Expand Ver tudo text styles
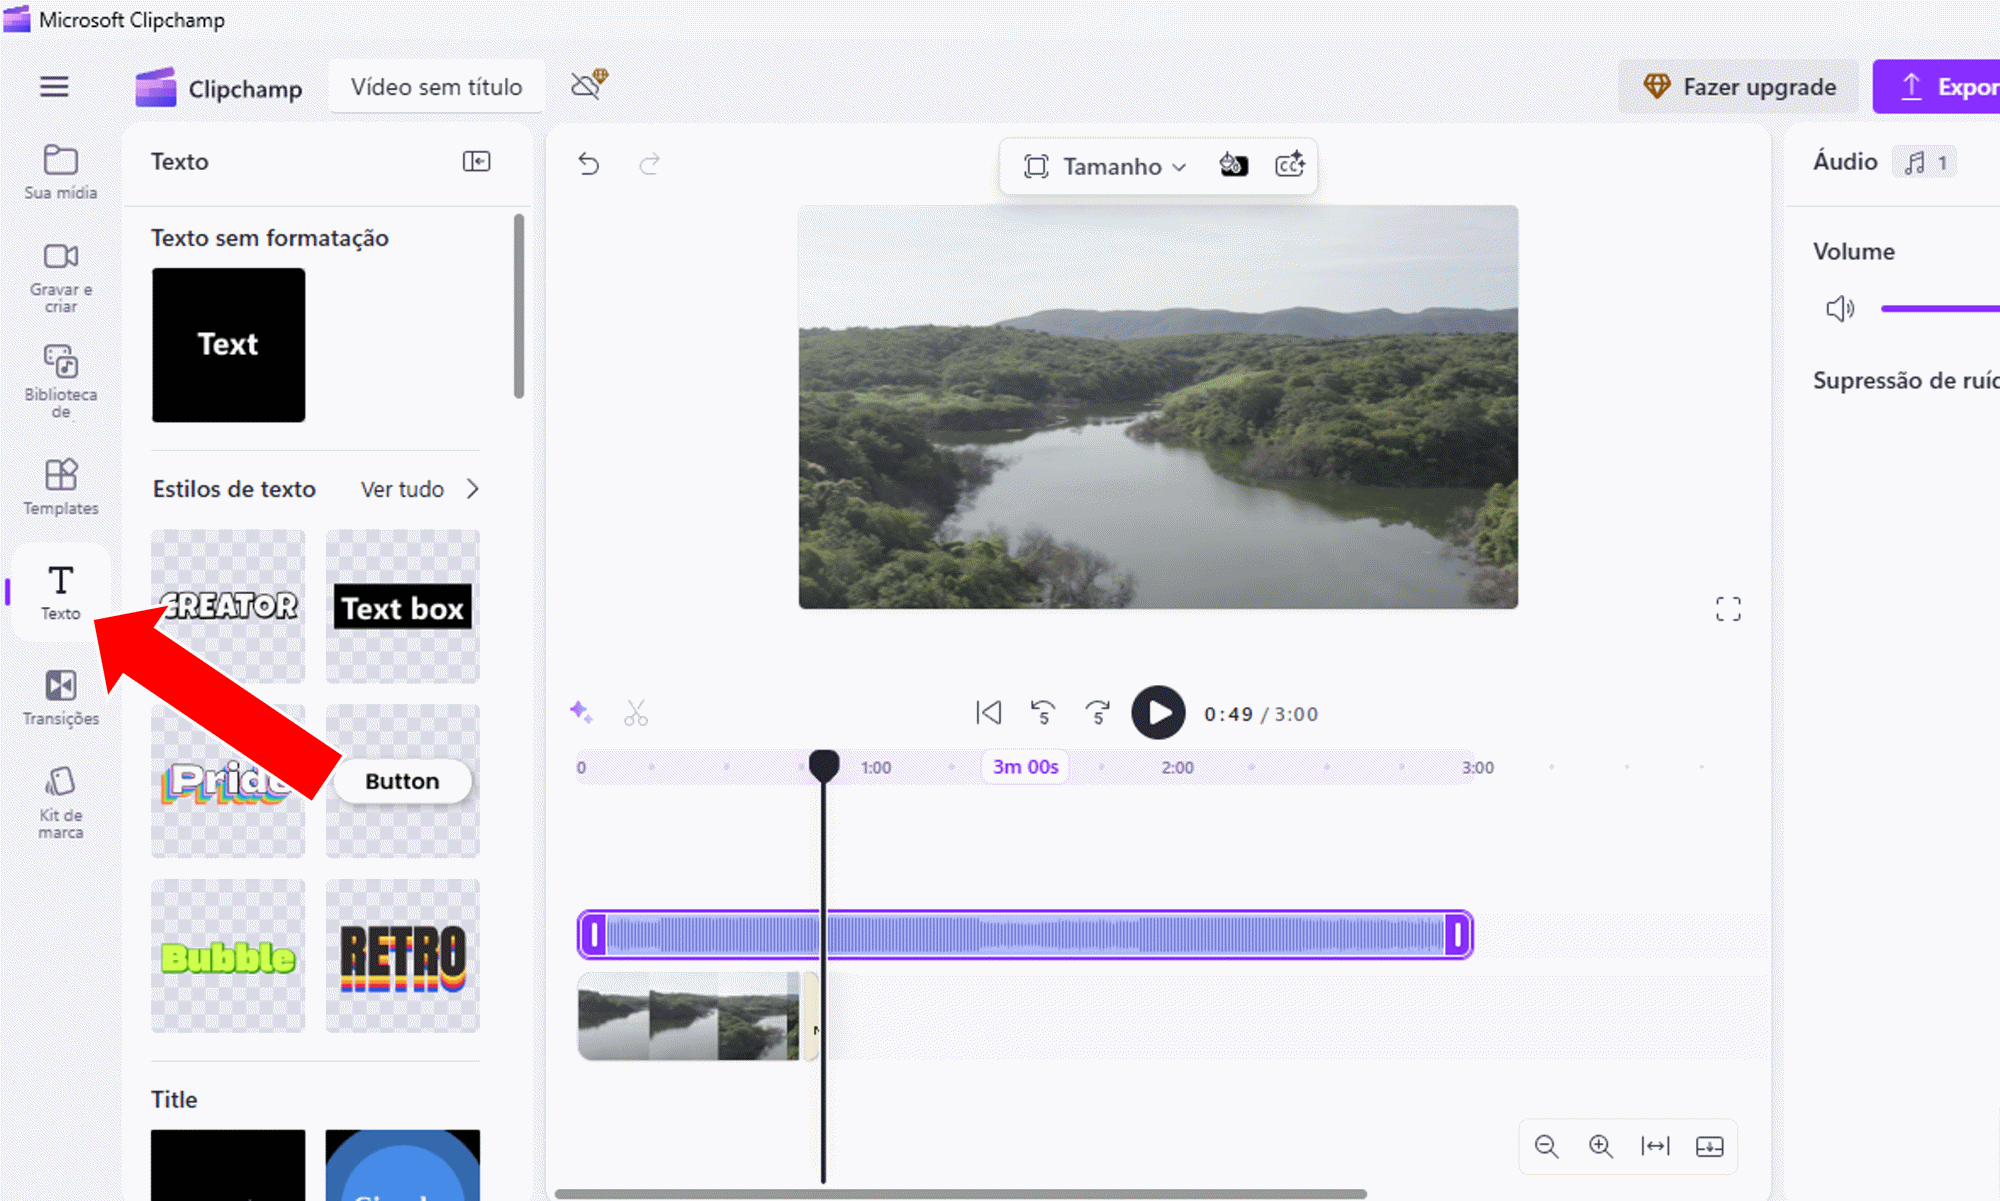 (420, 489)
